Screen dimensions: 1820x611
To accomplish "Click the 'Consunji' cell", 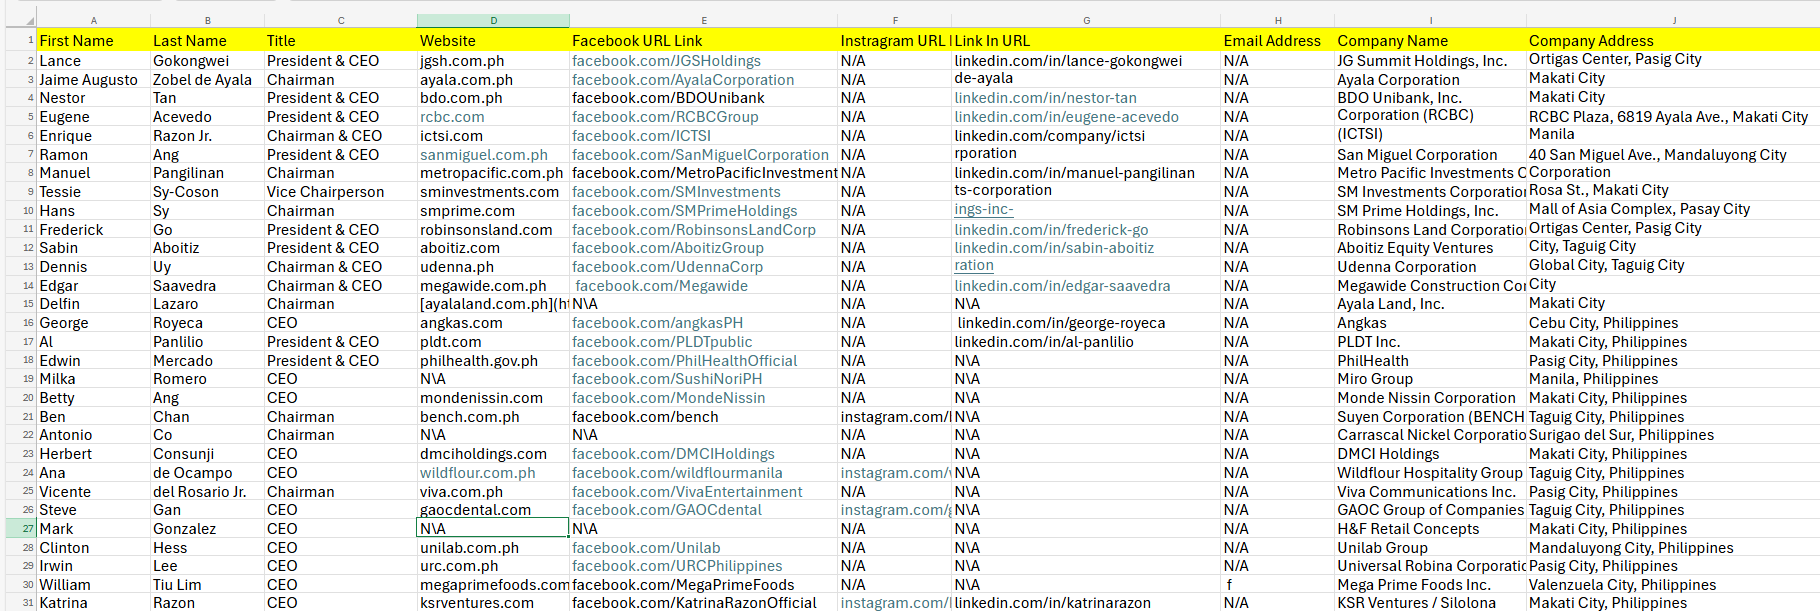I will (208, 454).
